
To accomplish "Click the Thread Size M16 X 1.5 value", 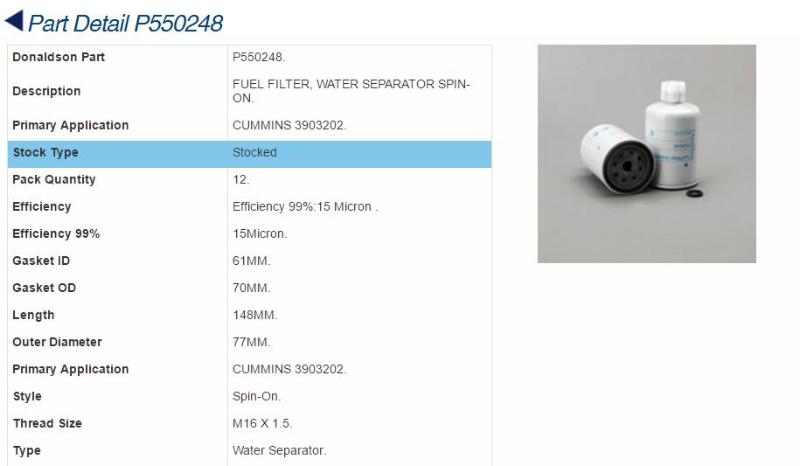I will 262,423.
